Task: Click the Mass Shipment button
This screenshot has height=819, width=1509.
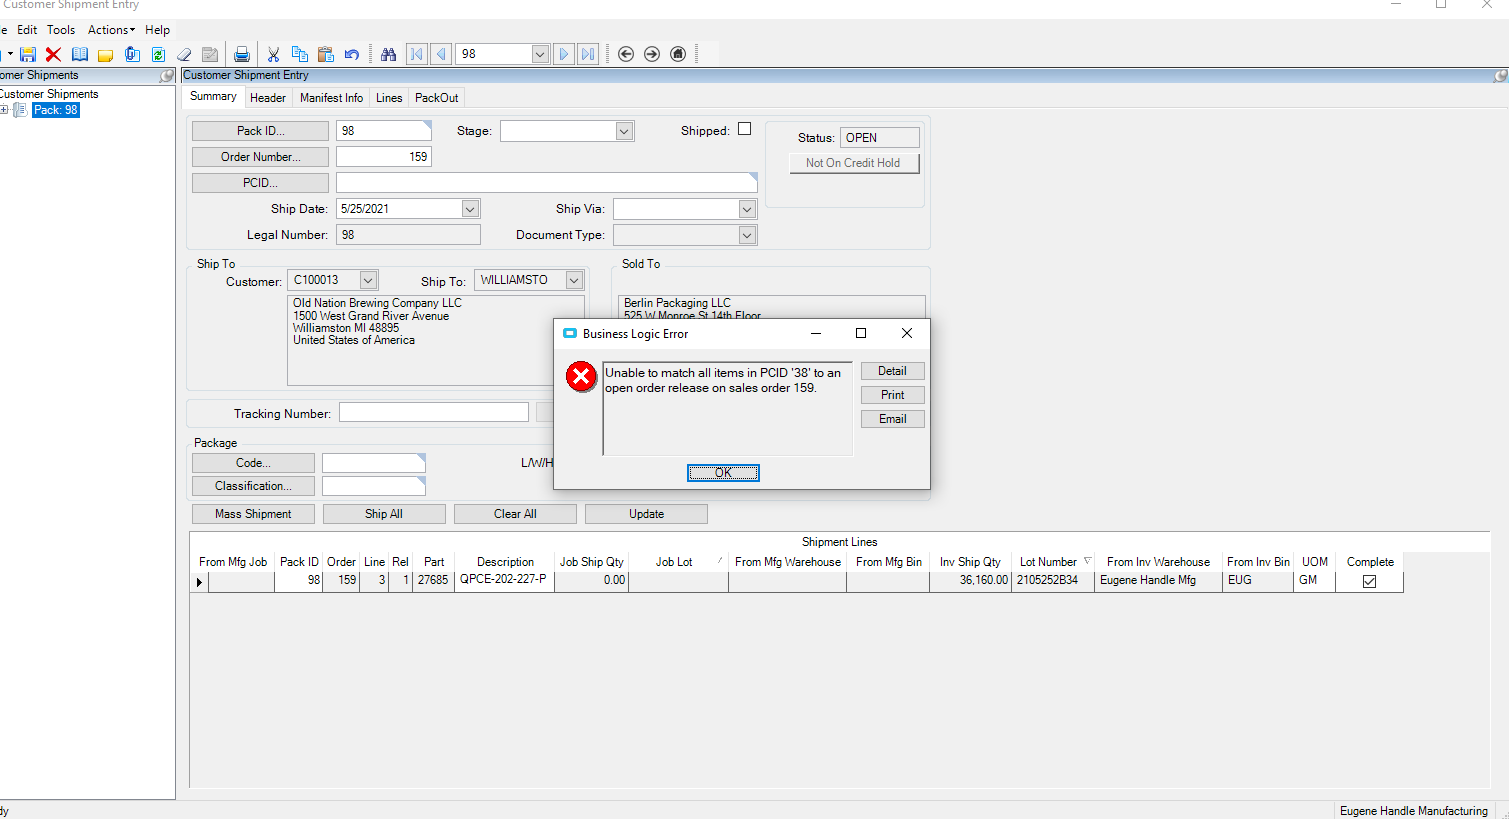Action: (253, 514)
